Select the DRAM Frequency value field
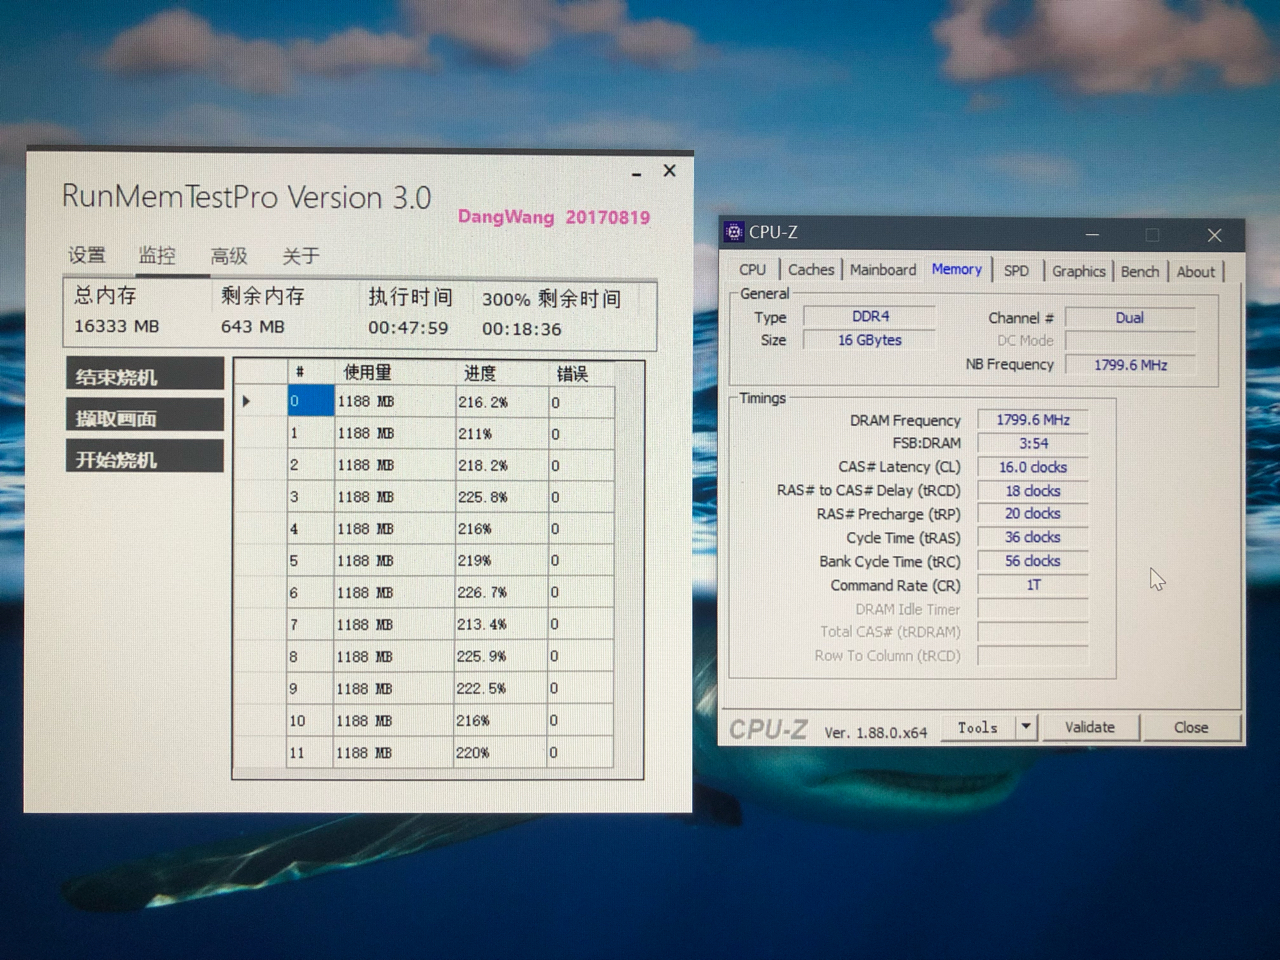 coord(1032,420)
